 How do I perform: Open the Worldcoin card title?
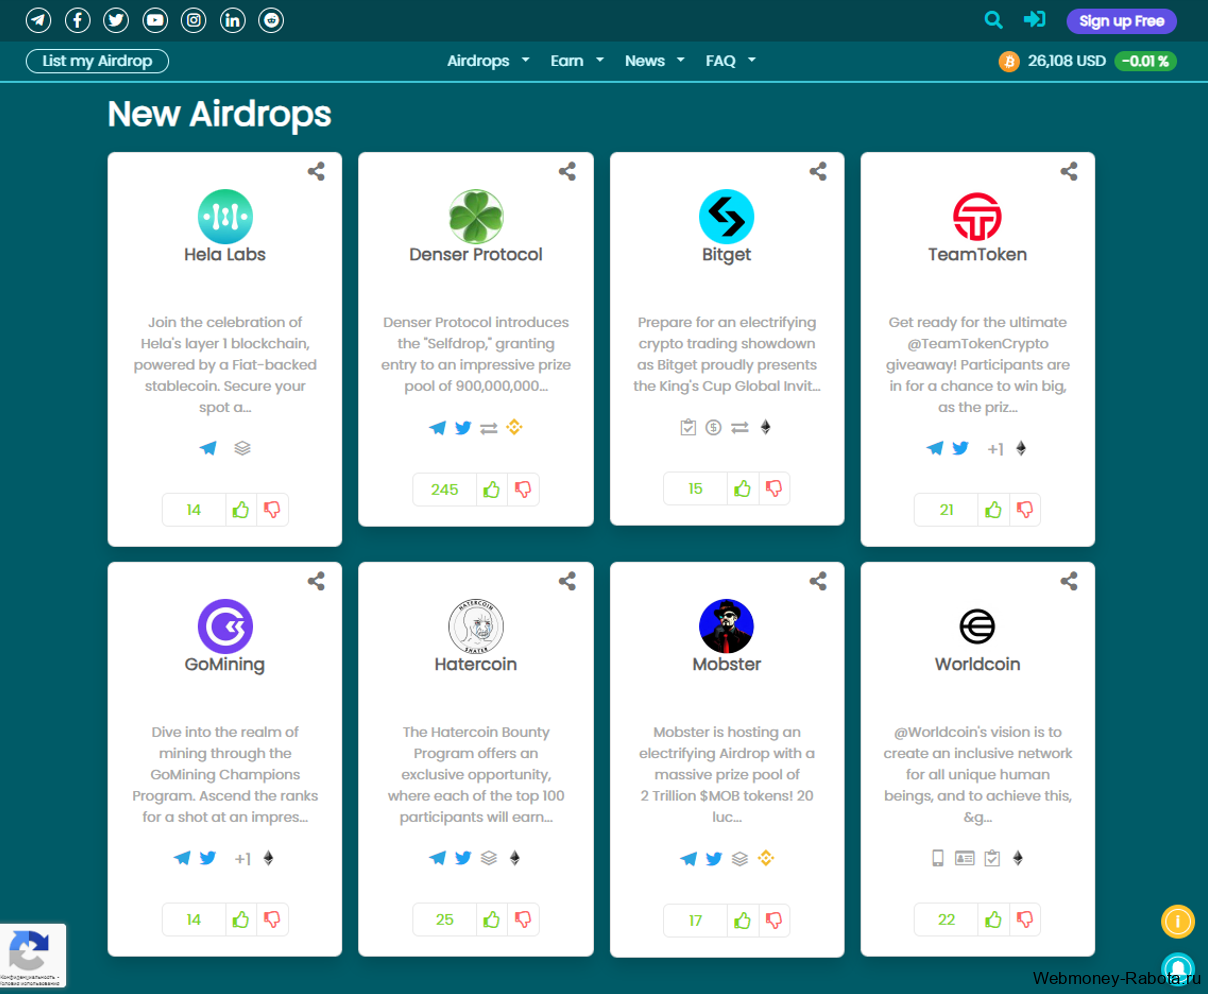tap(977, 664)
